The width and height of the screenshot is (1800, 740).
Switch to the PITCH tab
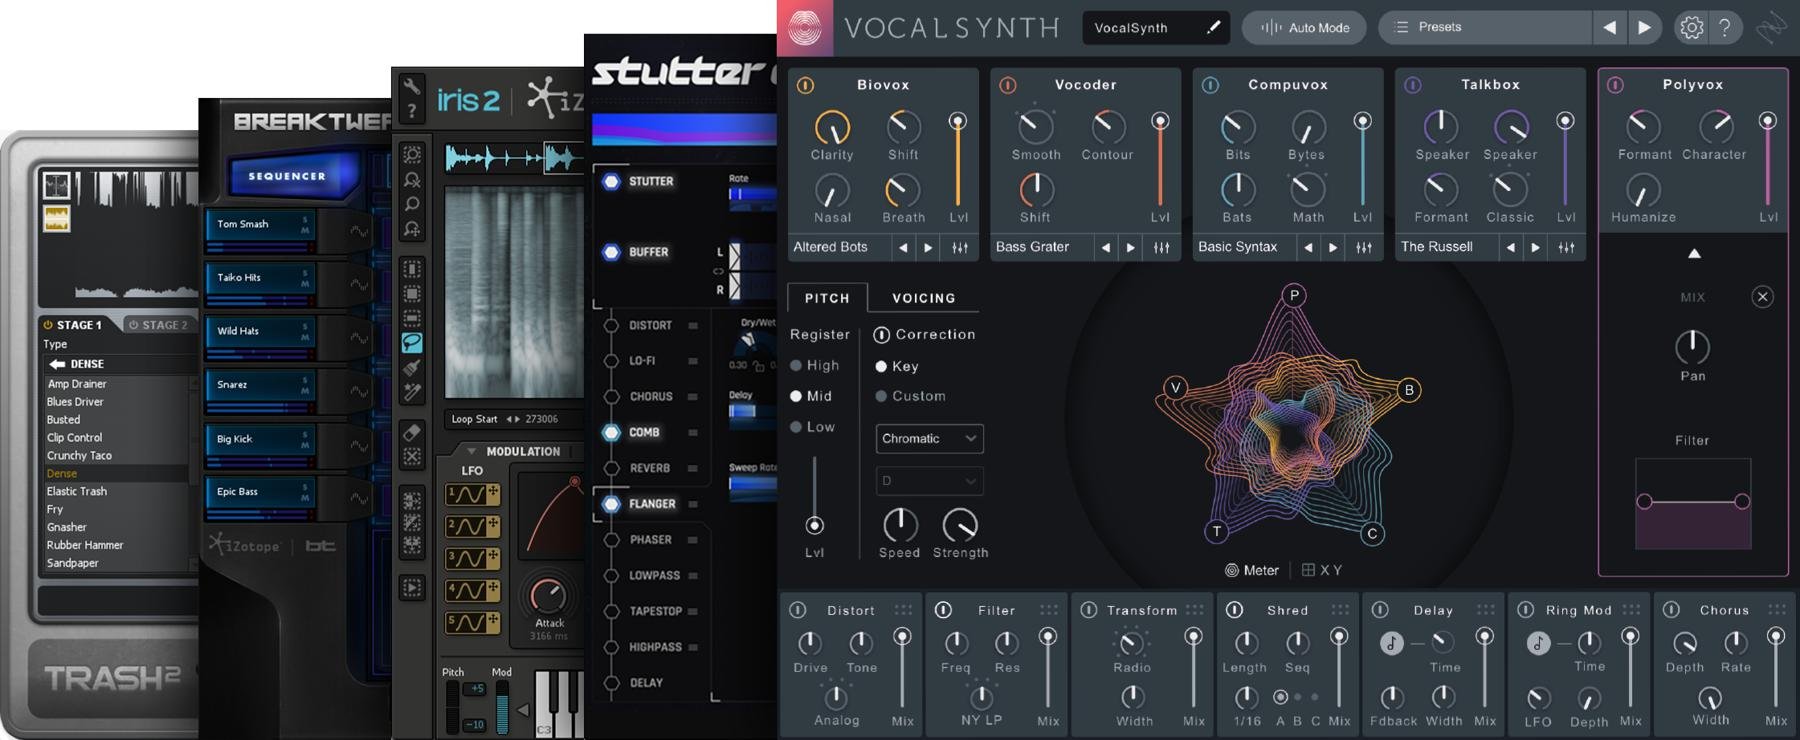[827, 298]
